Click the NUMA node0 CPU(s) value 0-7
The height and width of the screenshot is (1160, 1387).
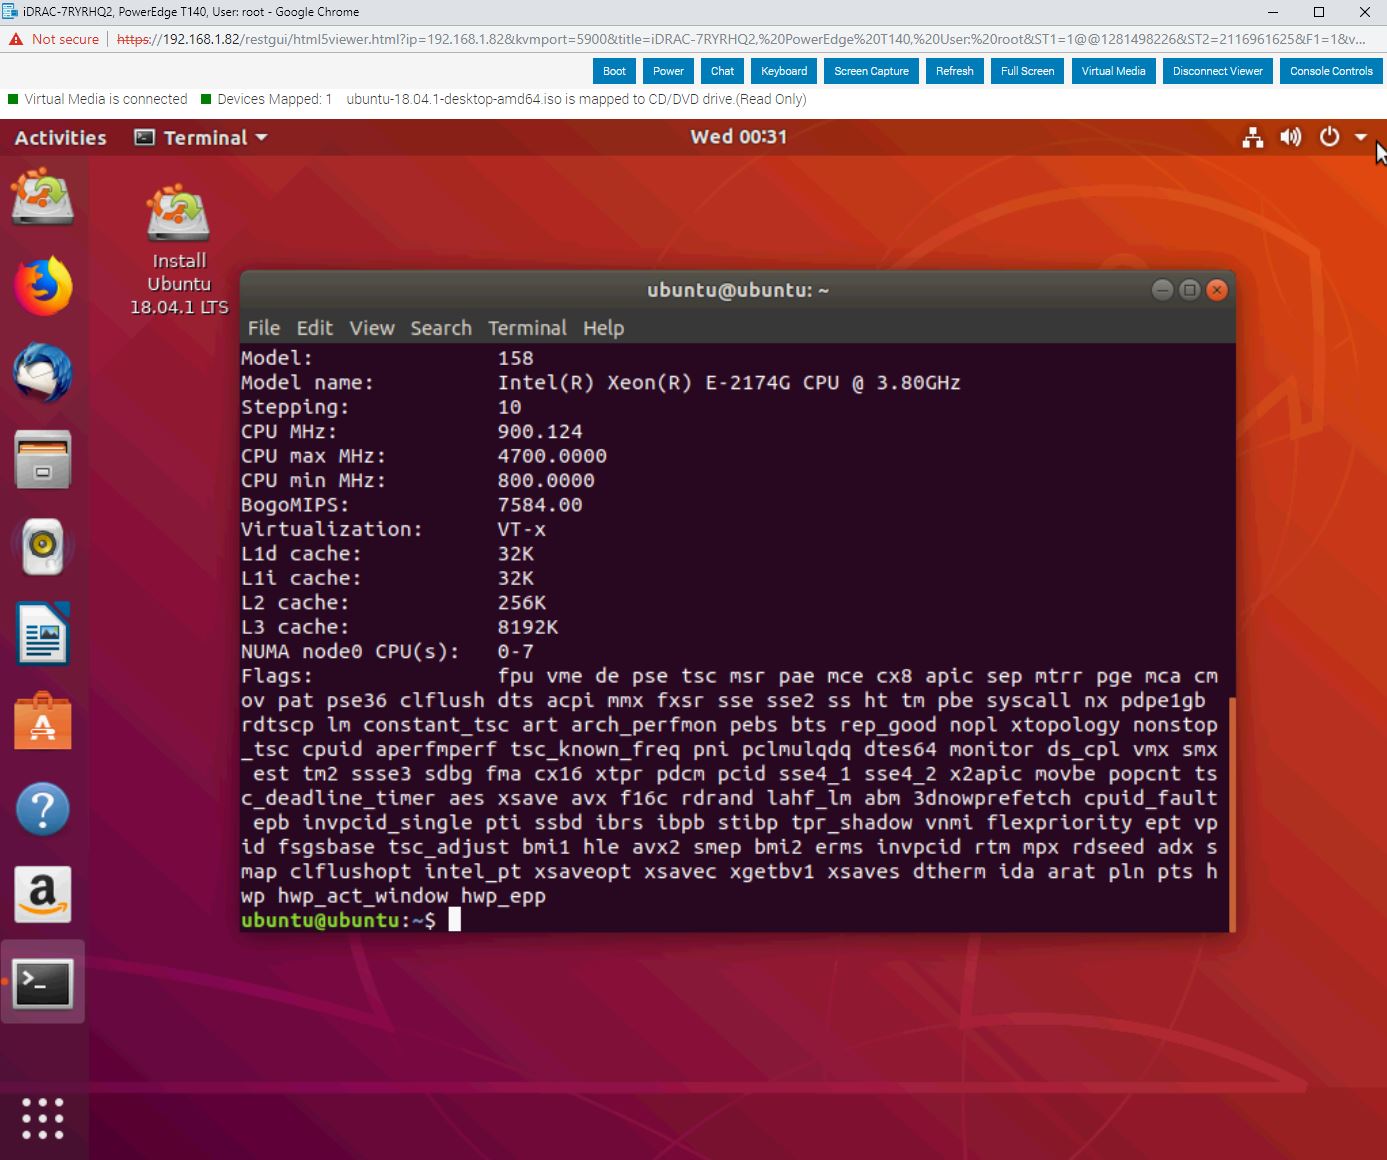coord(515,651)
